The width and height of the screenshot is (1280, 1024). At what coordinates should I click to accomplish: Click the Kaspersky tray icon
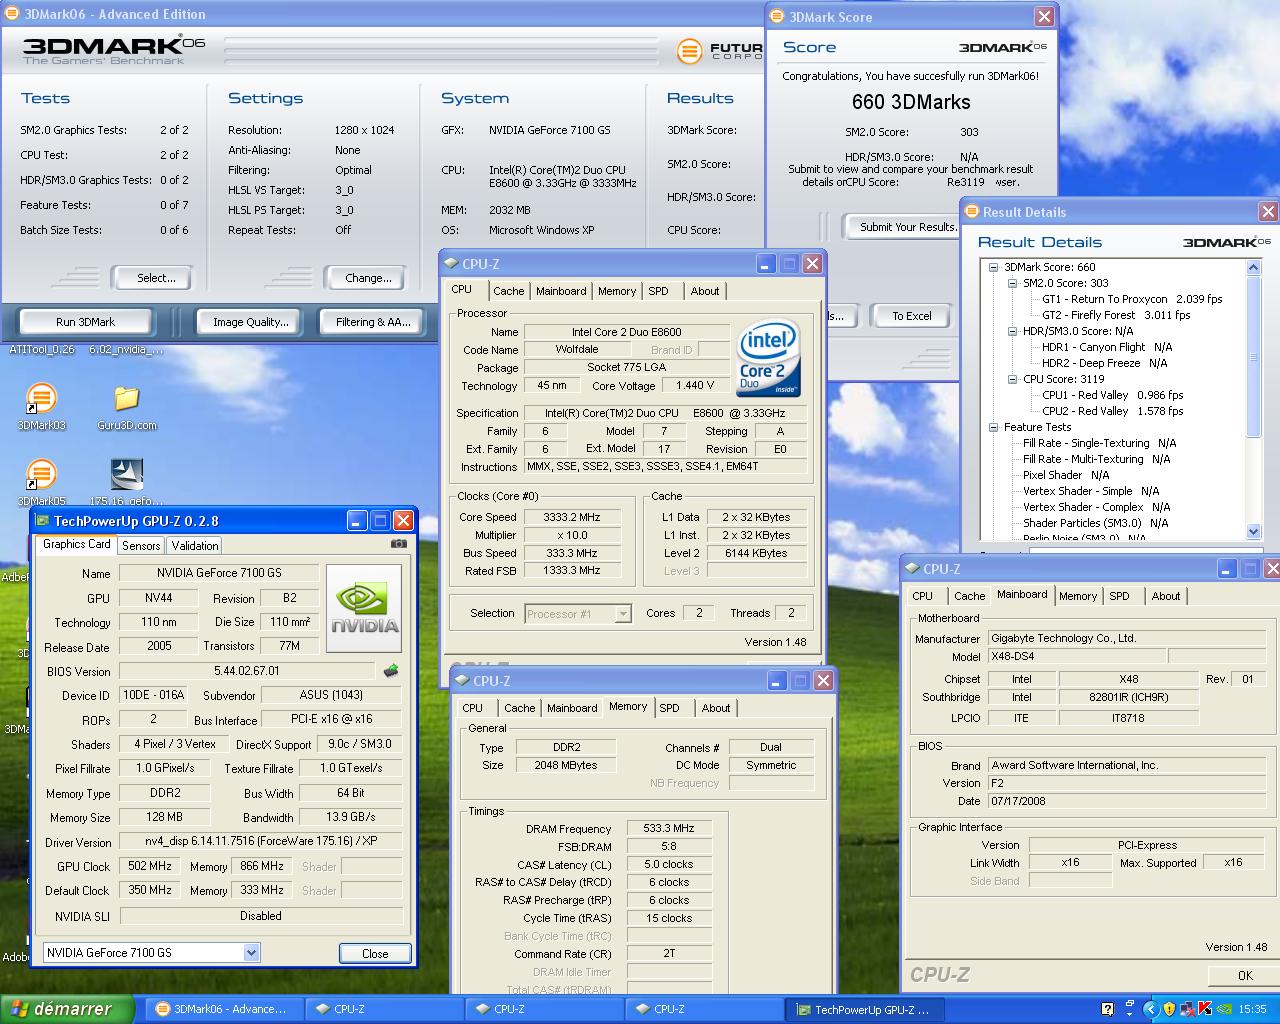[1205, 1009]
